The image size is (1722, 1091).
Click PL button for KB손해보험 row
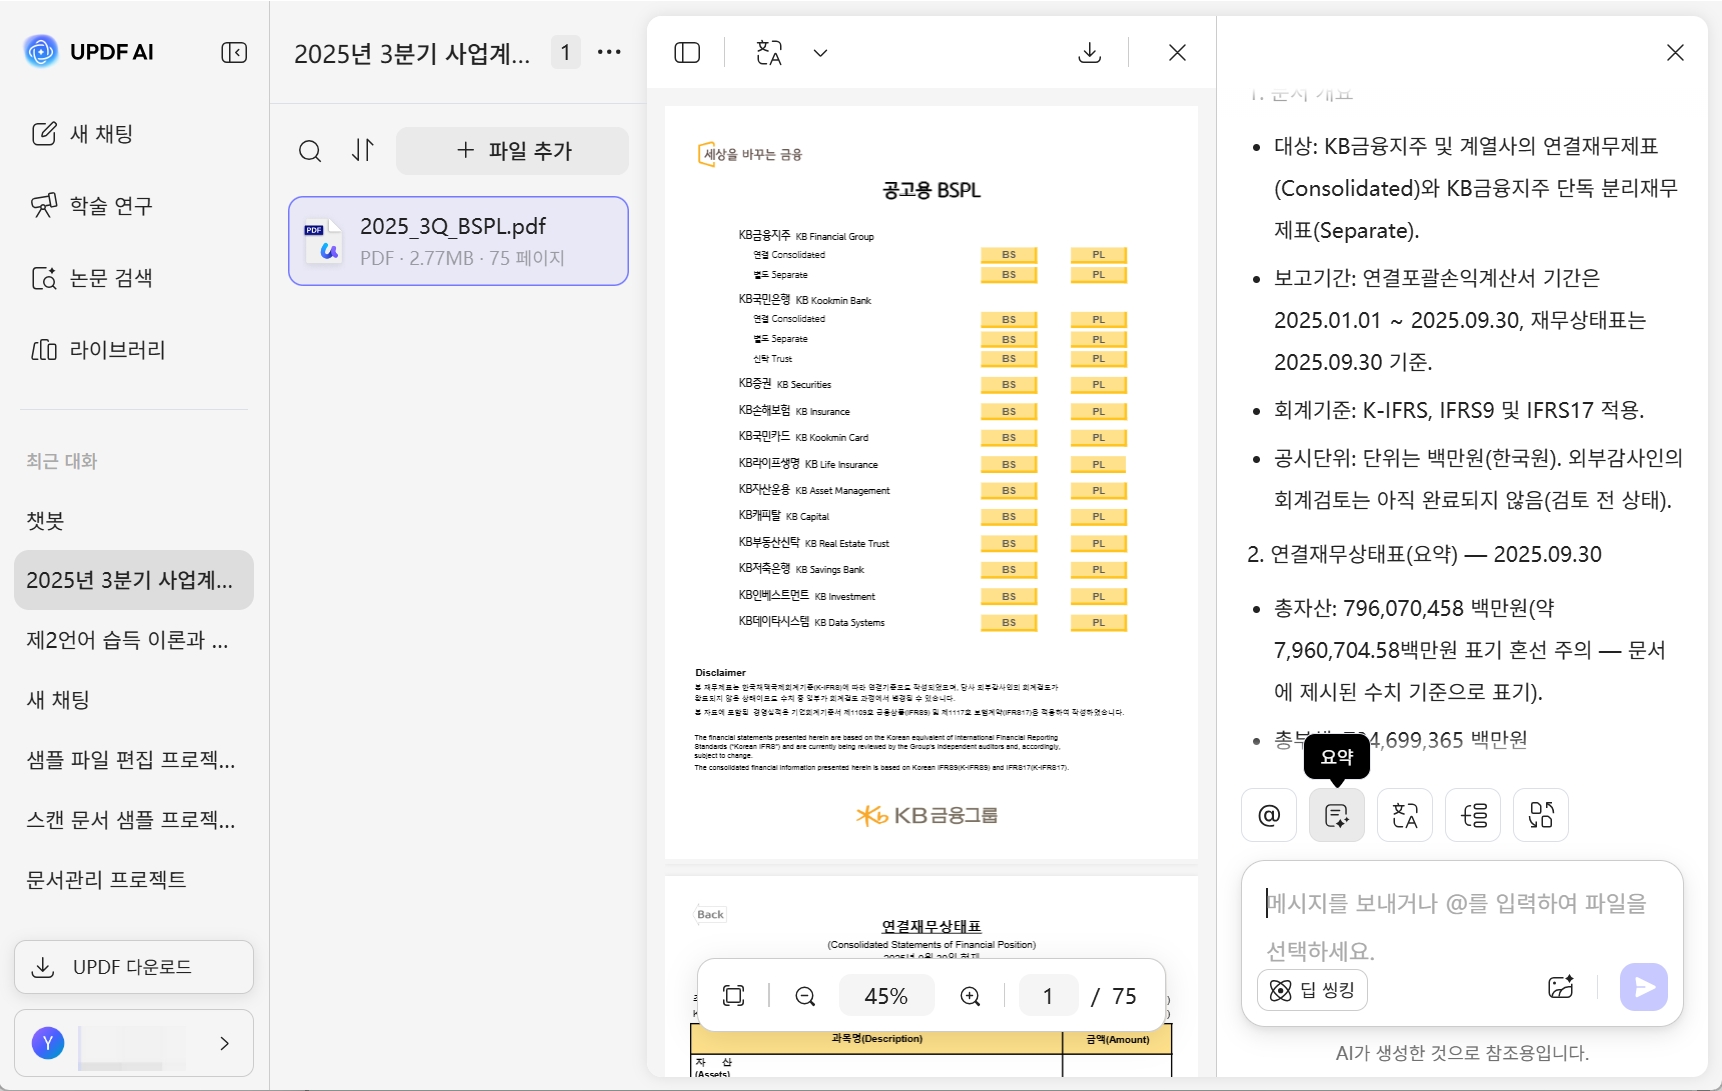point(1099,411)
